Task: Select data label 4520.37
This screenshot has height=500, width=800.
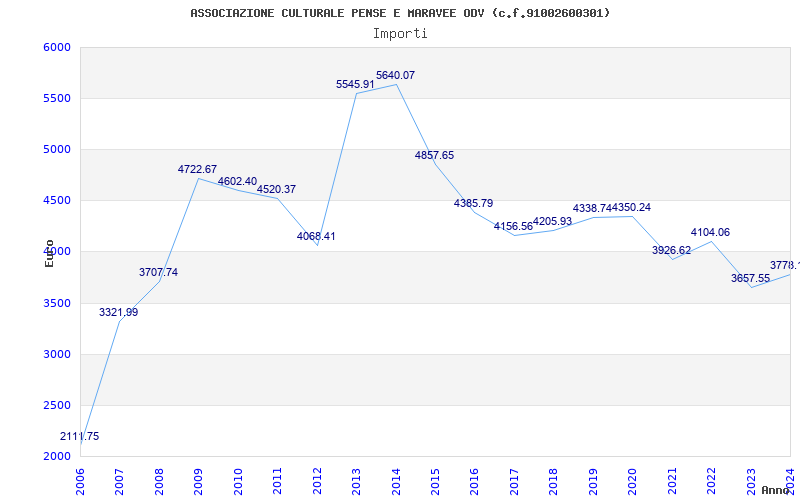Action: tap(276, 189)
